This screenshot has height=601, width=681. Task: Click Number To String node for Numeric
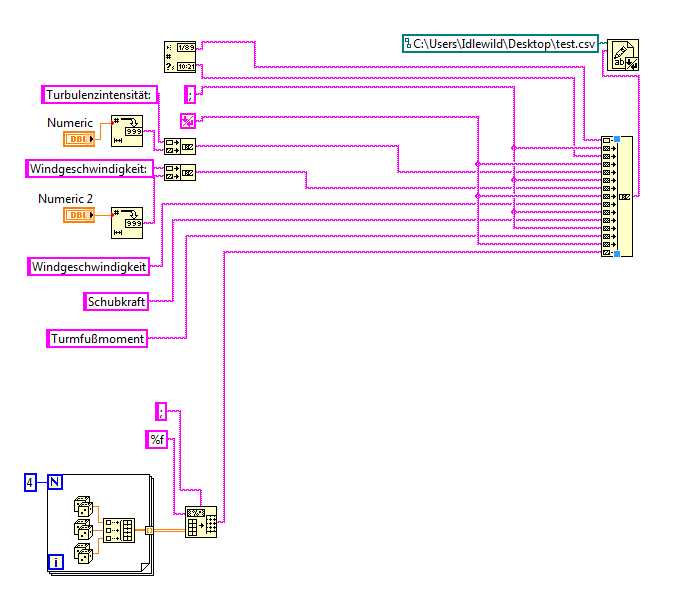(x=127, y=131)
